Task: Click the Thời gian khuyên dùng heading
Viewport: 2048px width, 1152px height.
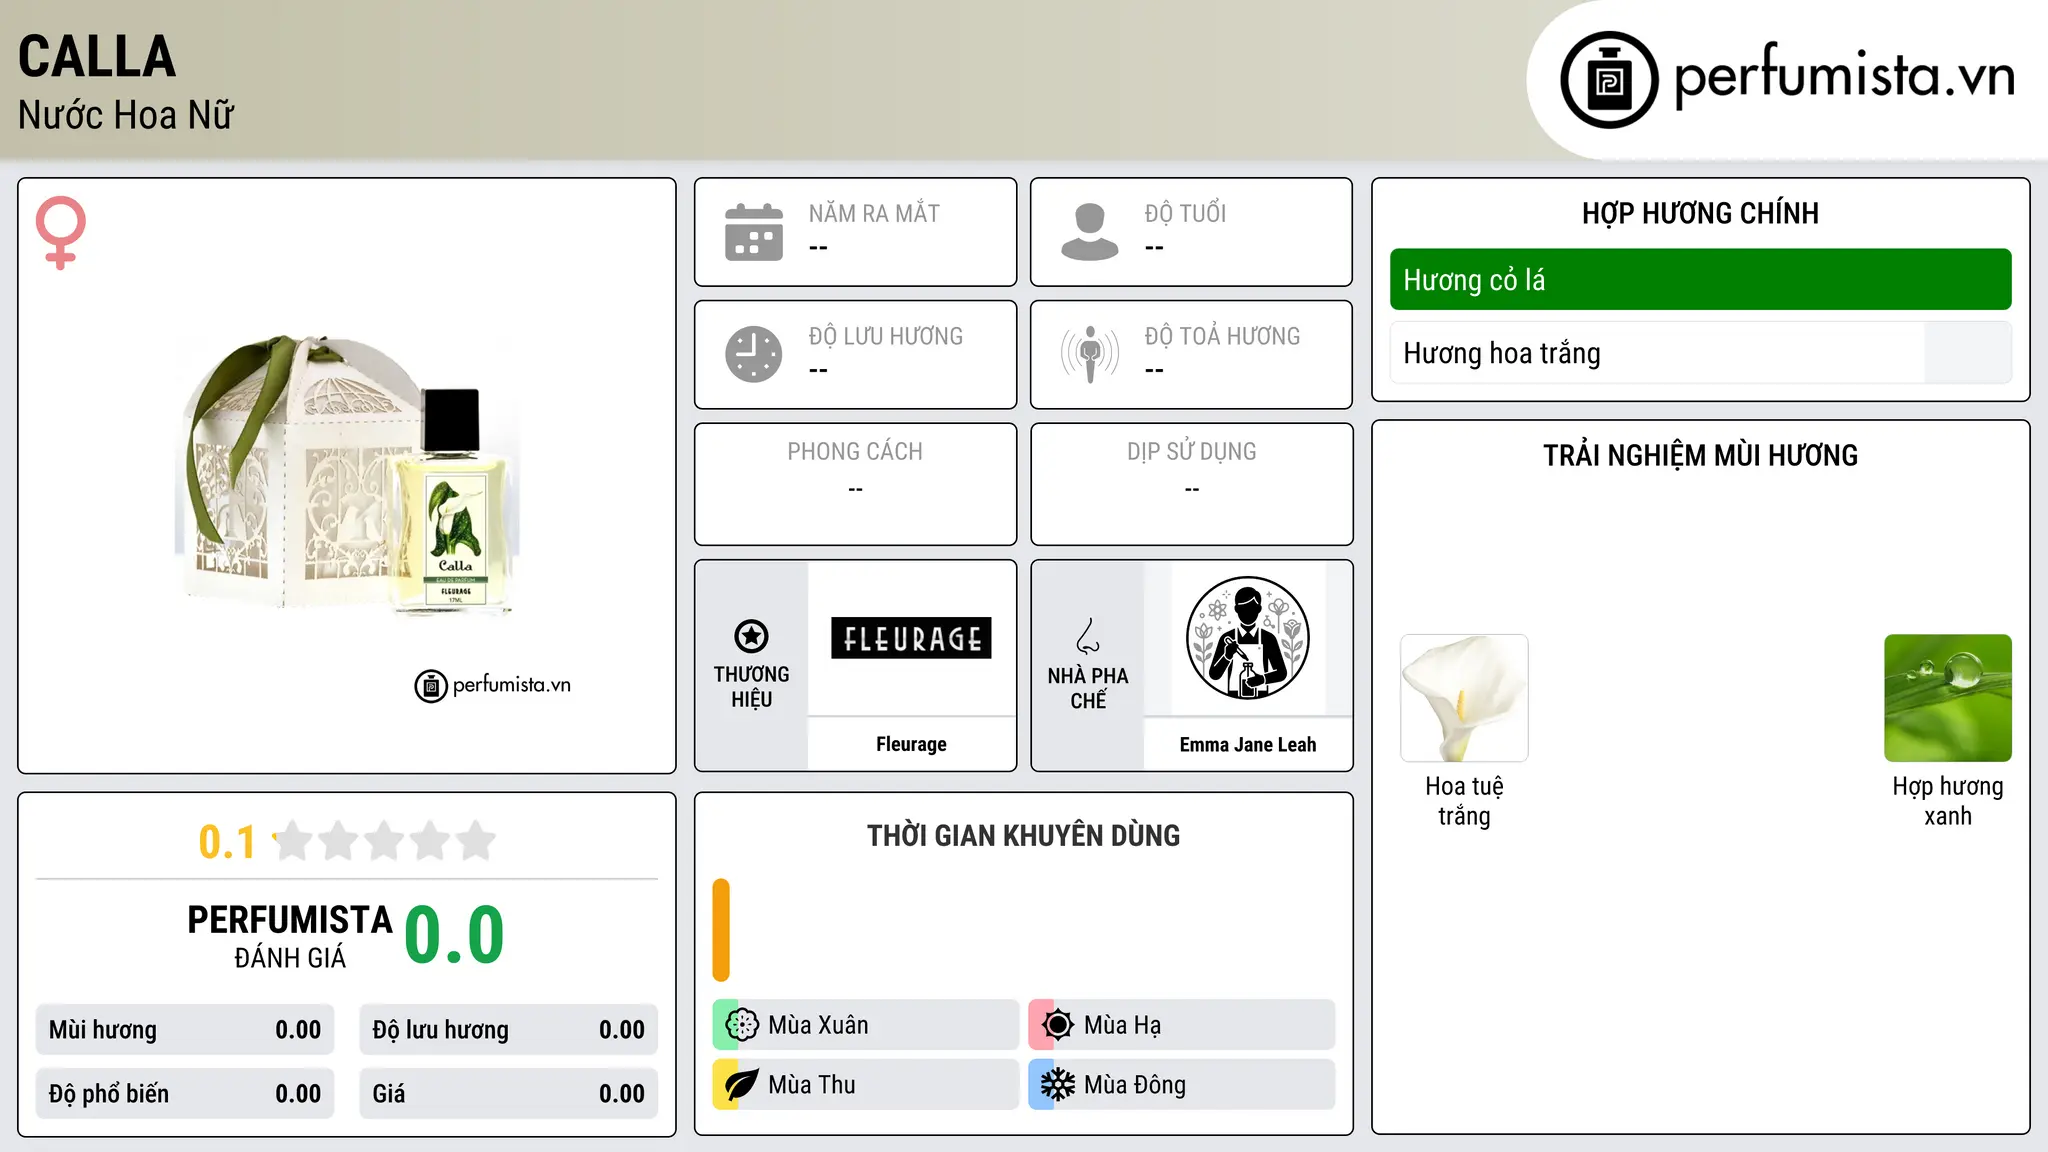Action: point(1023,836)
